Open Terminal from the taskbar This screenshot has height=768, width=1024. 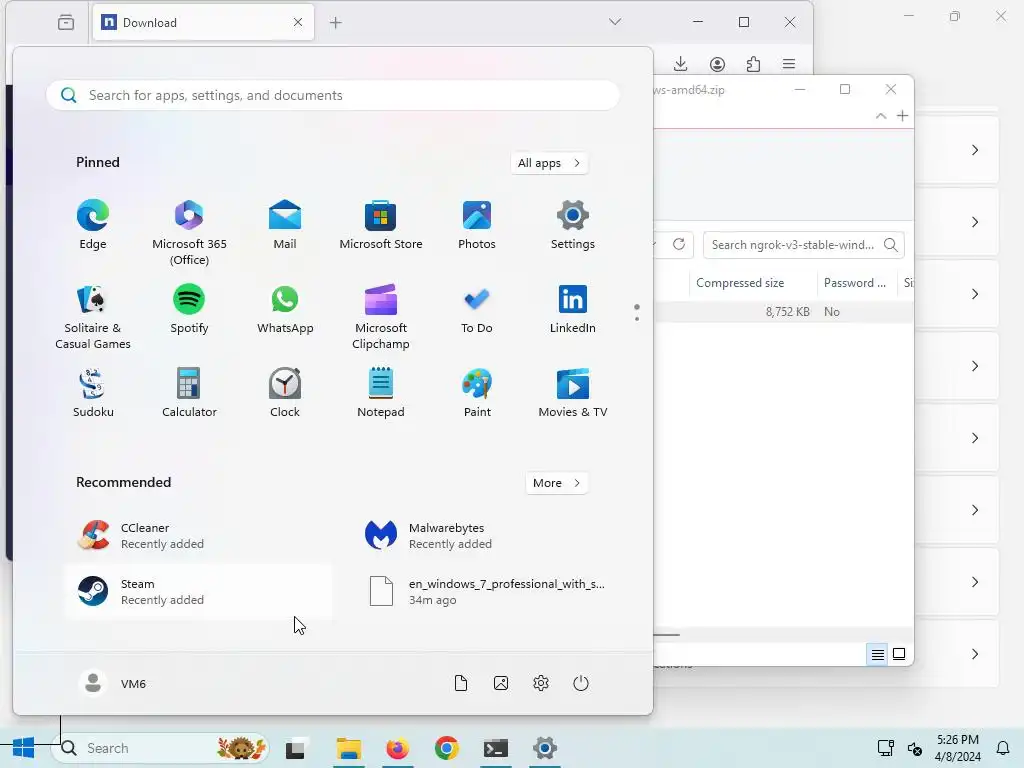tap(496, 748)
